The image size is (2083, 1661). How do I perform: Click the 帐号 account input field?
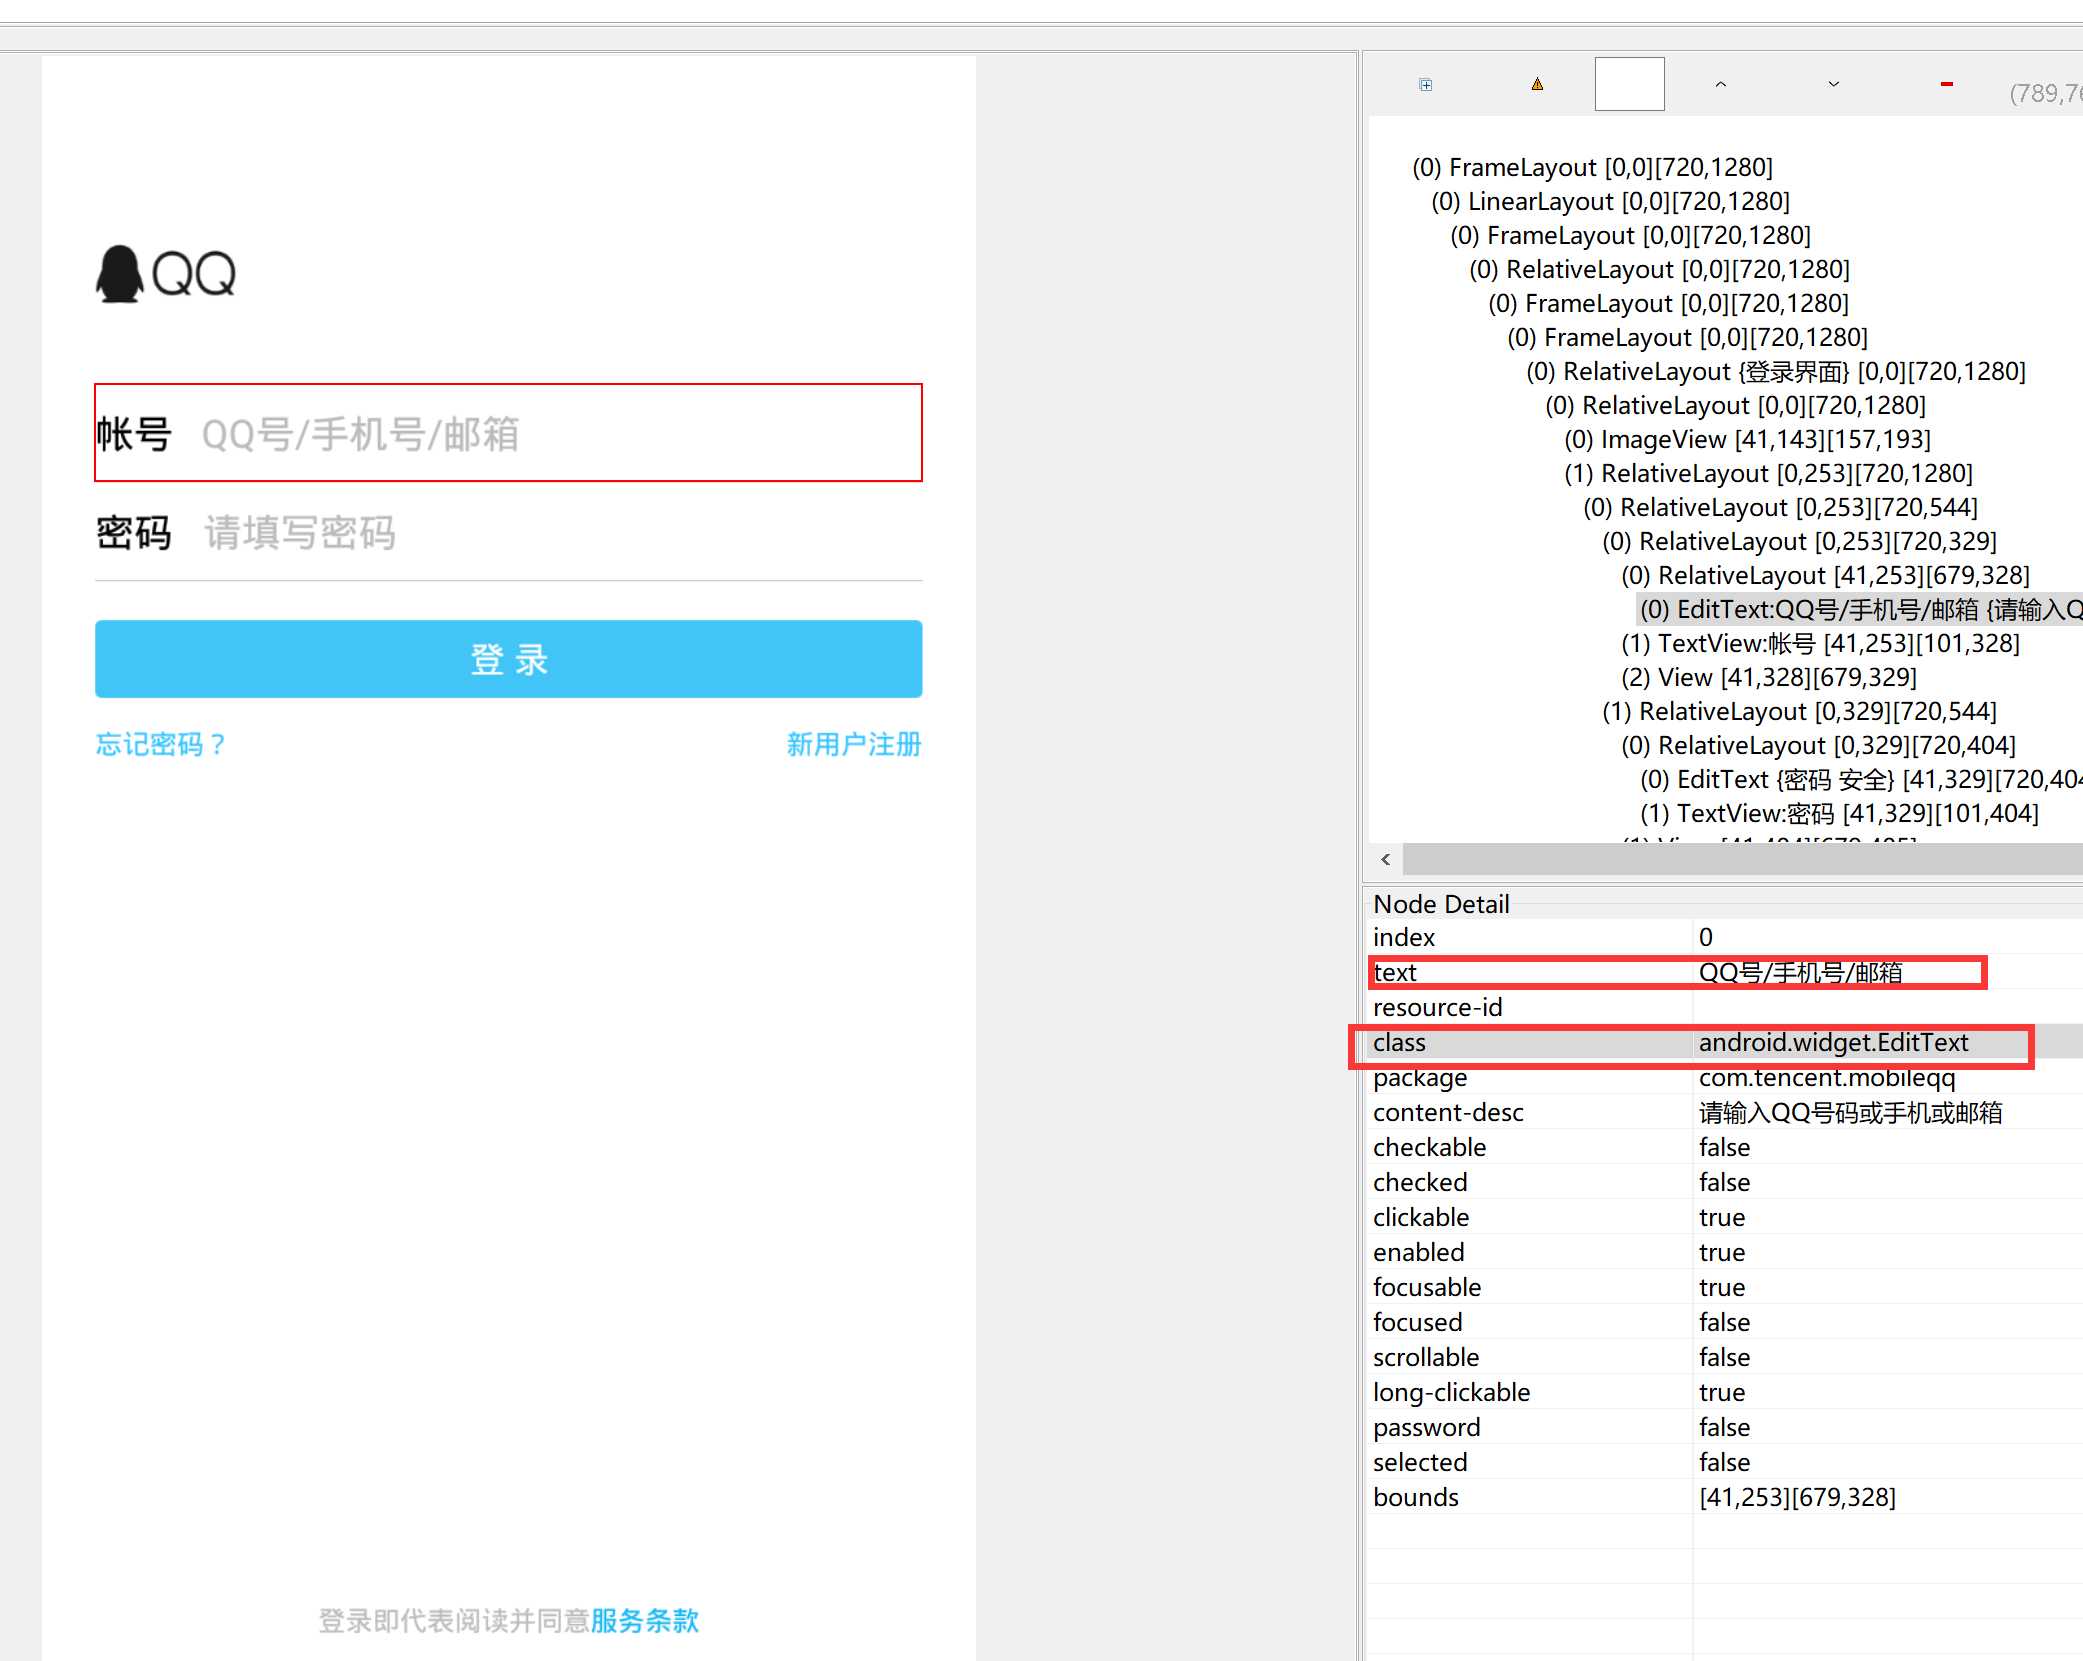(508, 433)
